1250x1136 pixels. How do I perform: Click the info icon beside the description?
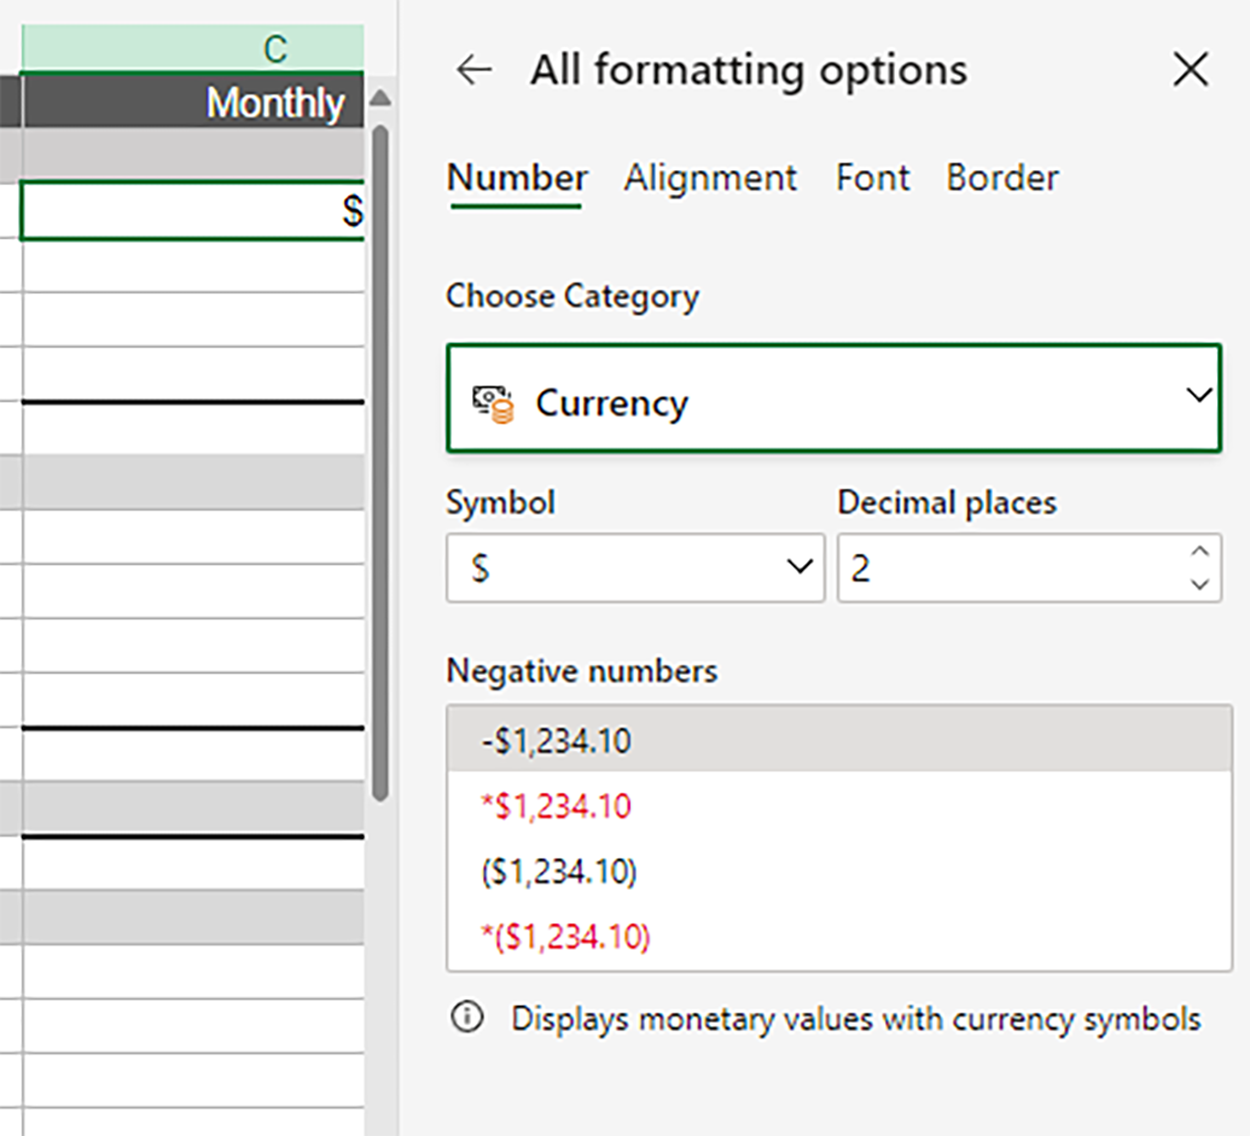coord(467,1018)
